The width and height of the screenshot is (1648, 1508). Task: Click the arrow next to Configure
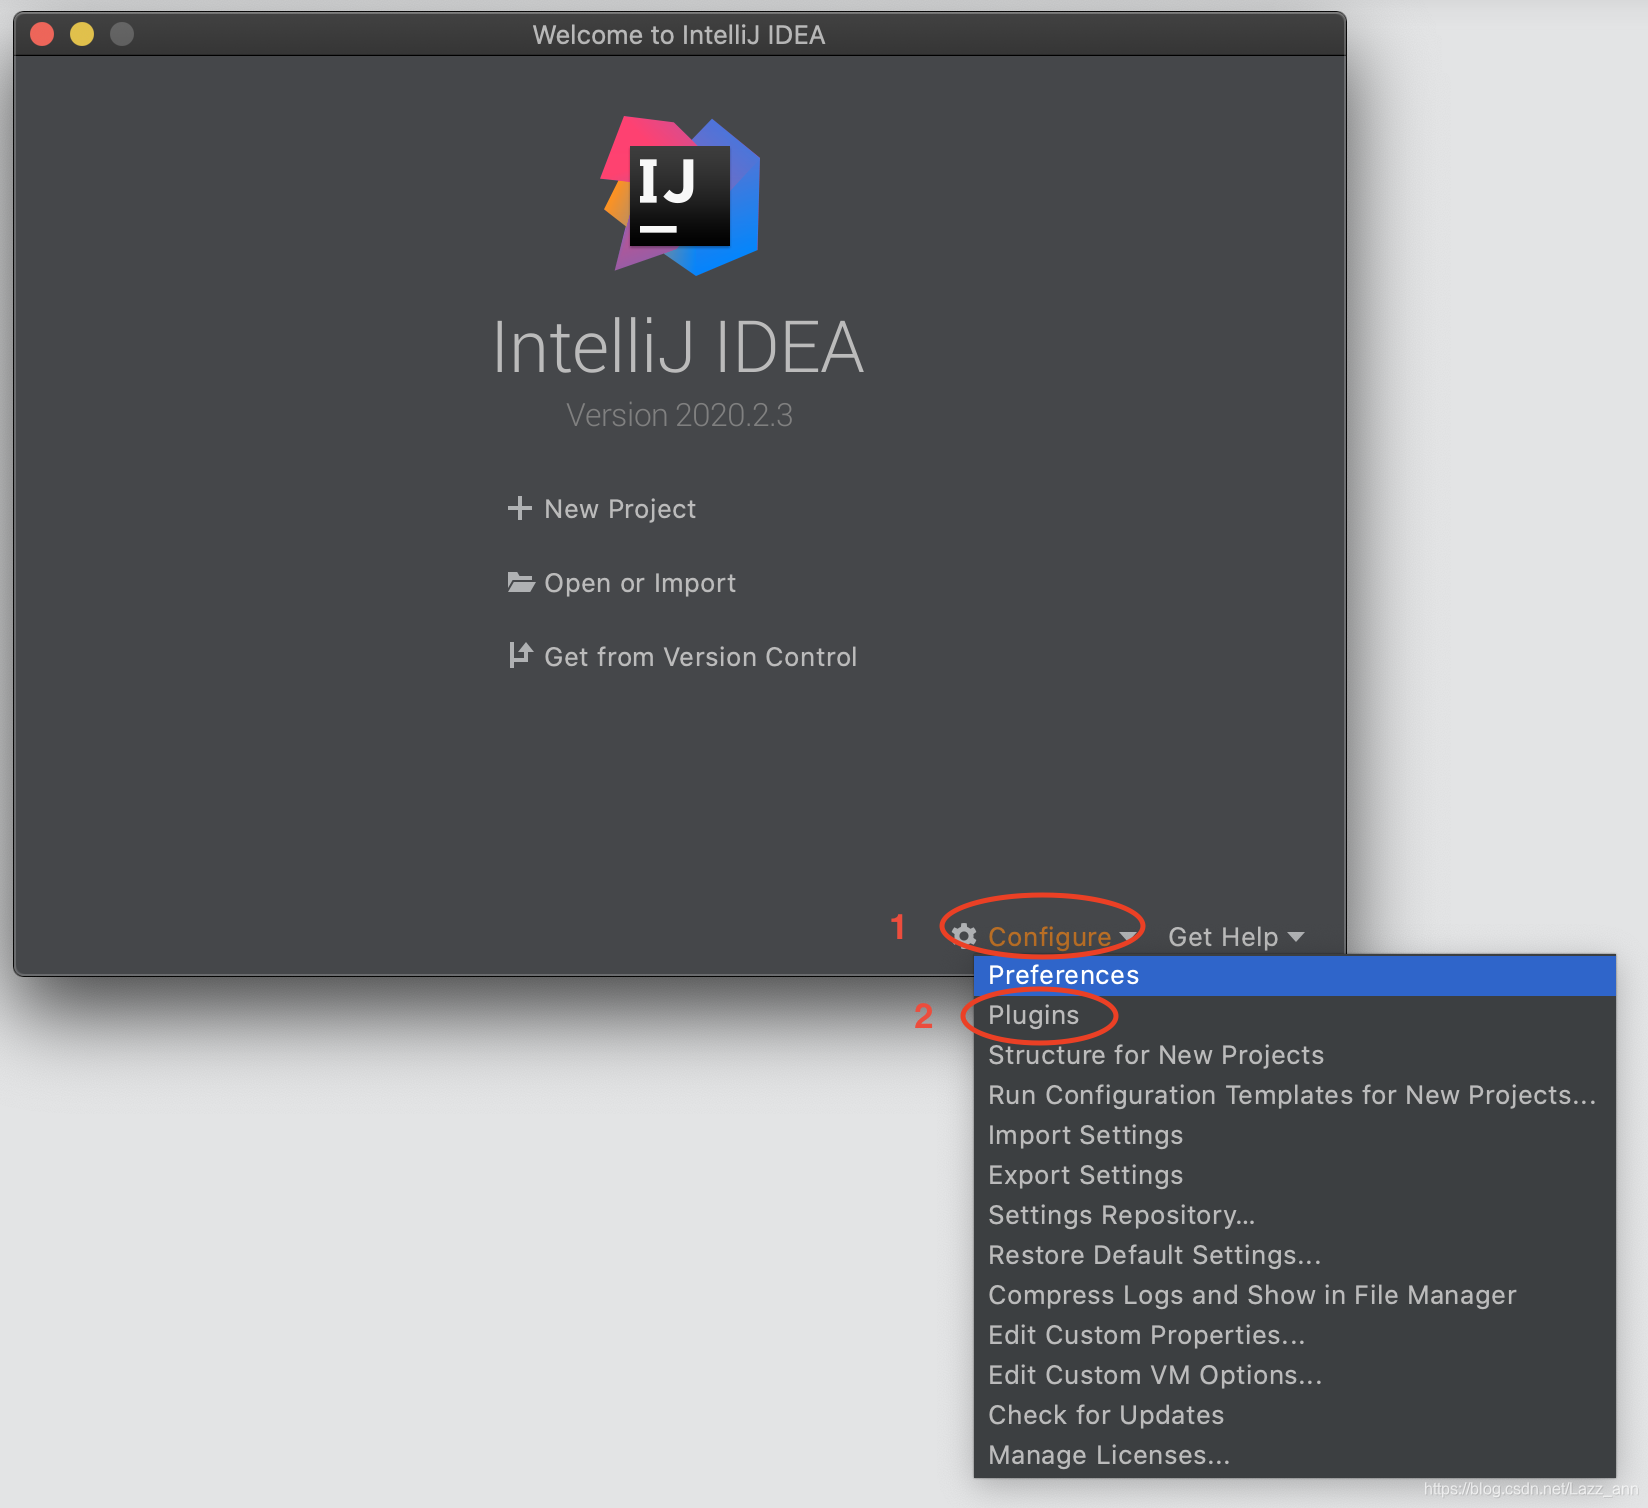pos(1128,937)
